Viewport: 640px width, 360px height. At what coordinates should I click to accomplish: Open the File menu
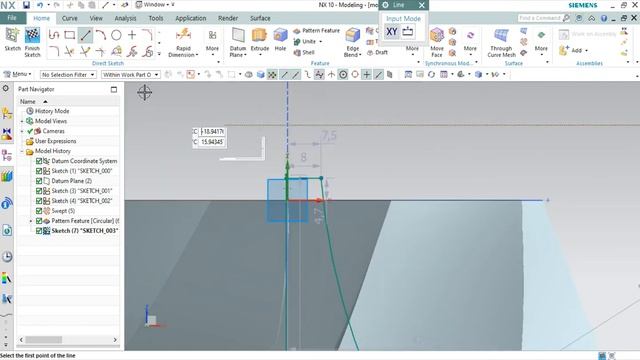point(12,18)
